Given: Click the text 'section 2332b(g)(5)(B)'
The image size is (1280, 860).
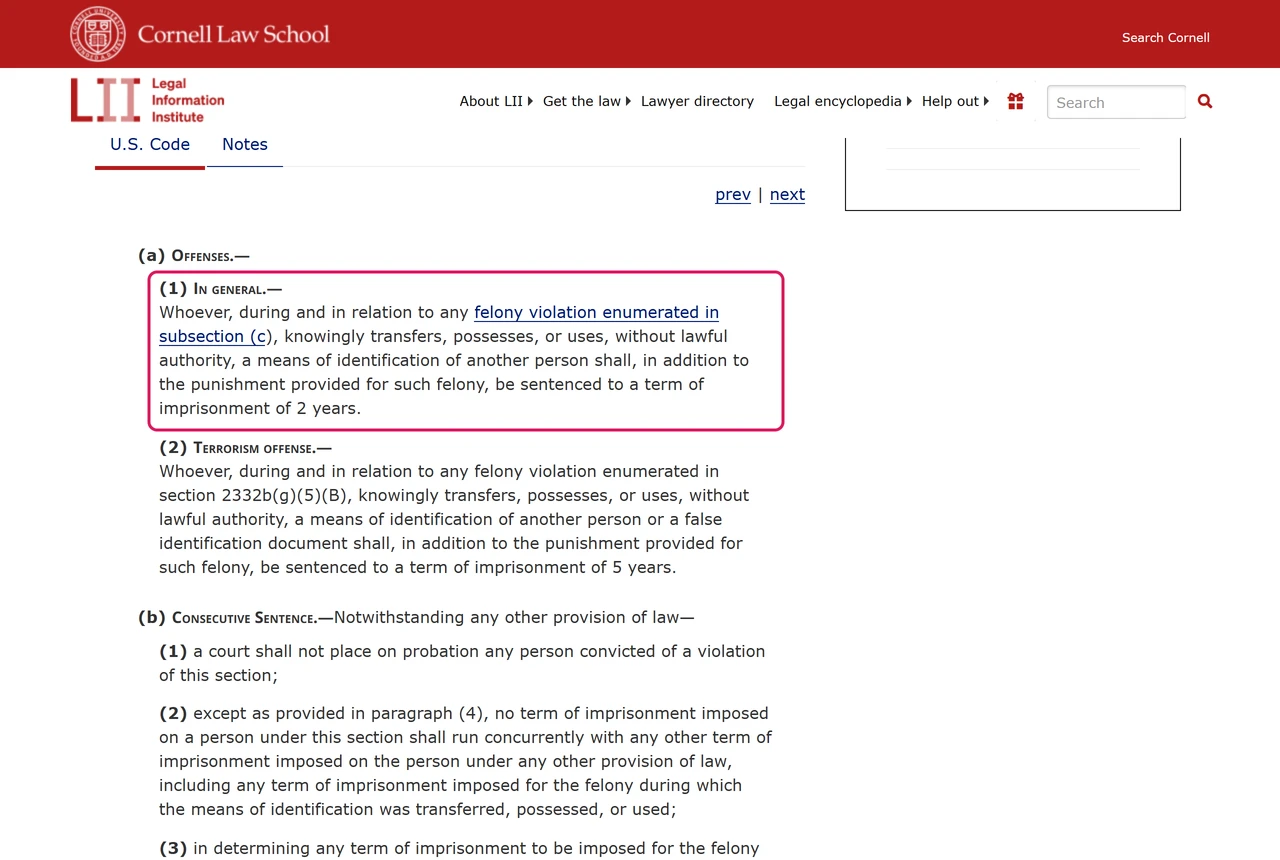Looking at the screenshot, I should point(254,495).
